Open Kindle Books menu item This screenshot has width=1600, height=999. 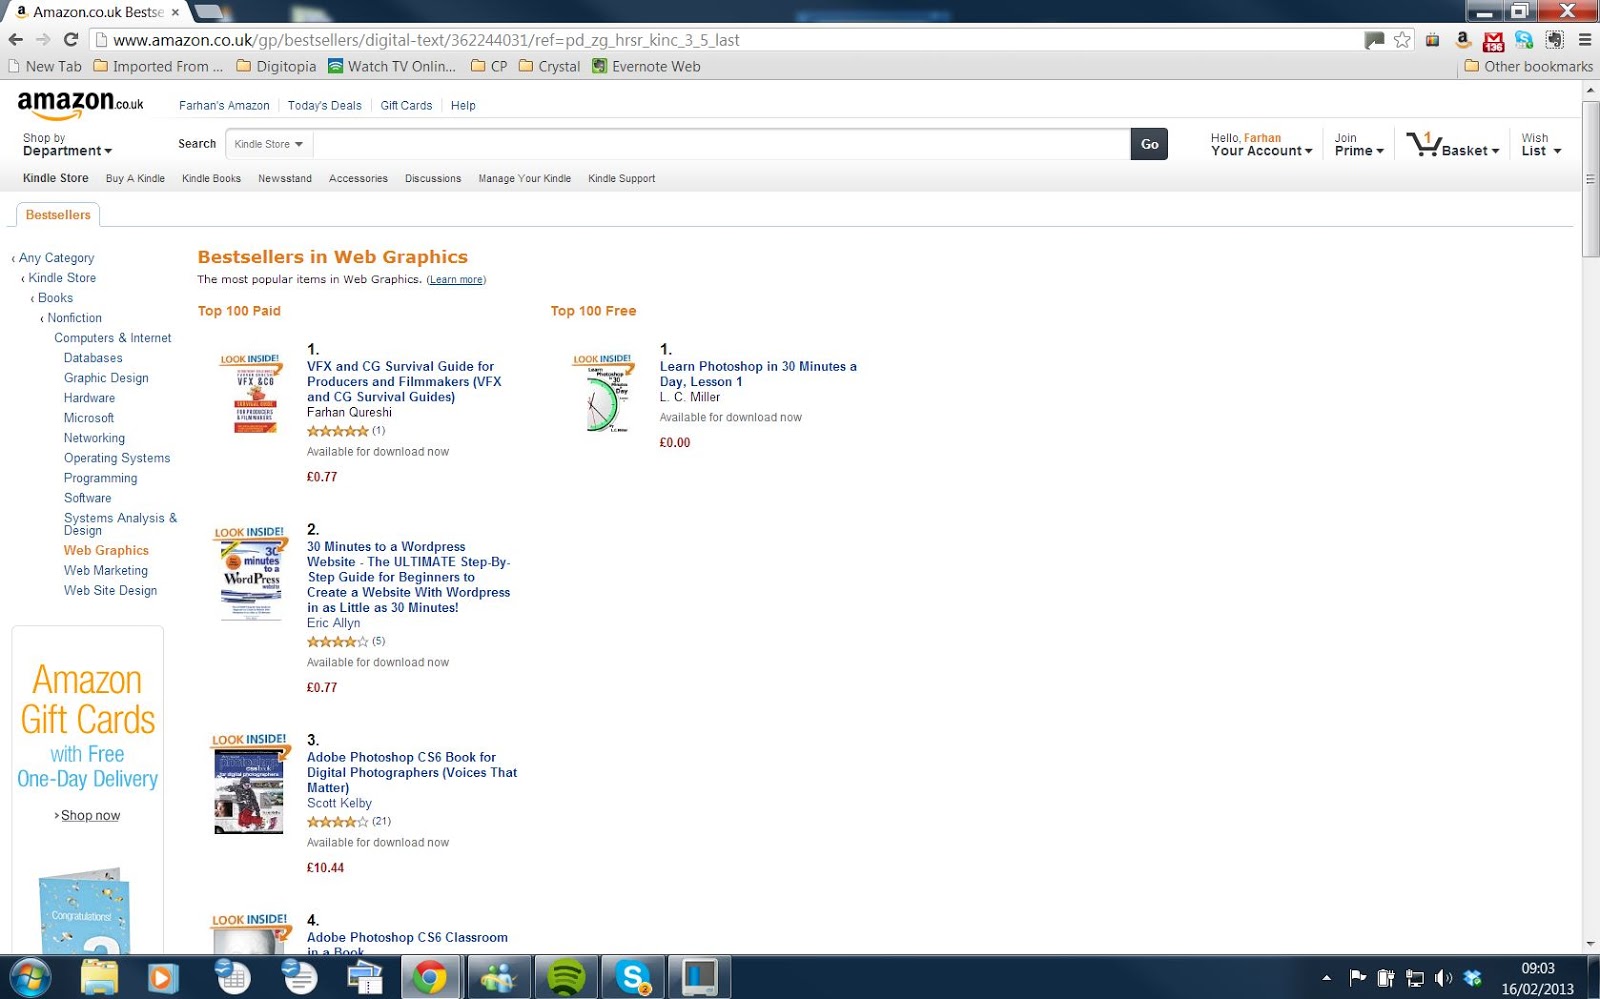point(211,179)
